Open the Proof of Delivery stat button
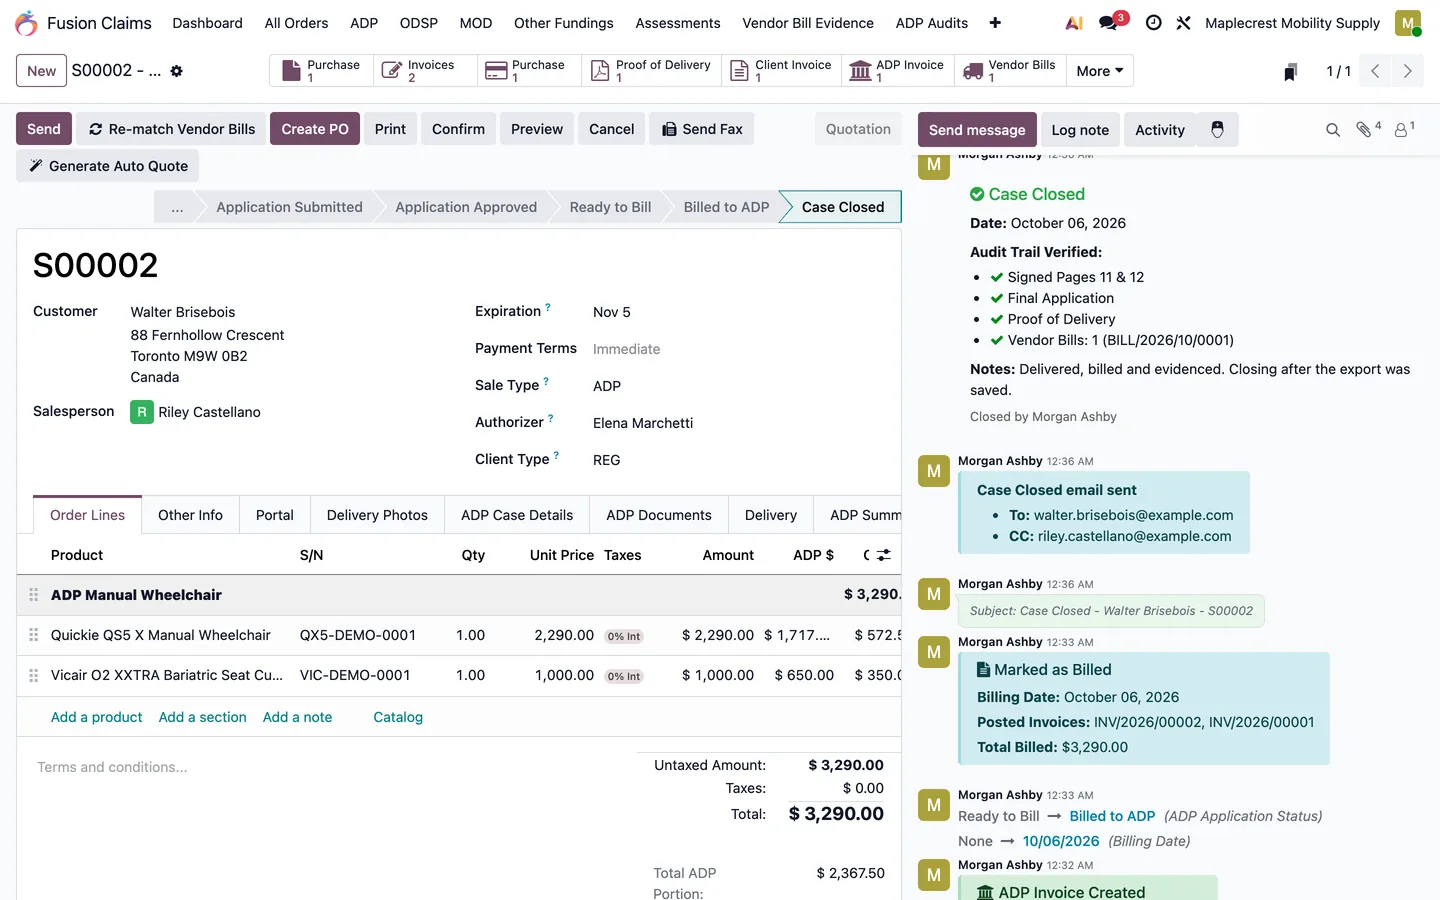 (x=651, y=71)
